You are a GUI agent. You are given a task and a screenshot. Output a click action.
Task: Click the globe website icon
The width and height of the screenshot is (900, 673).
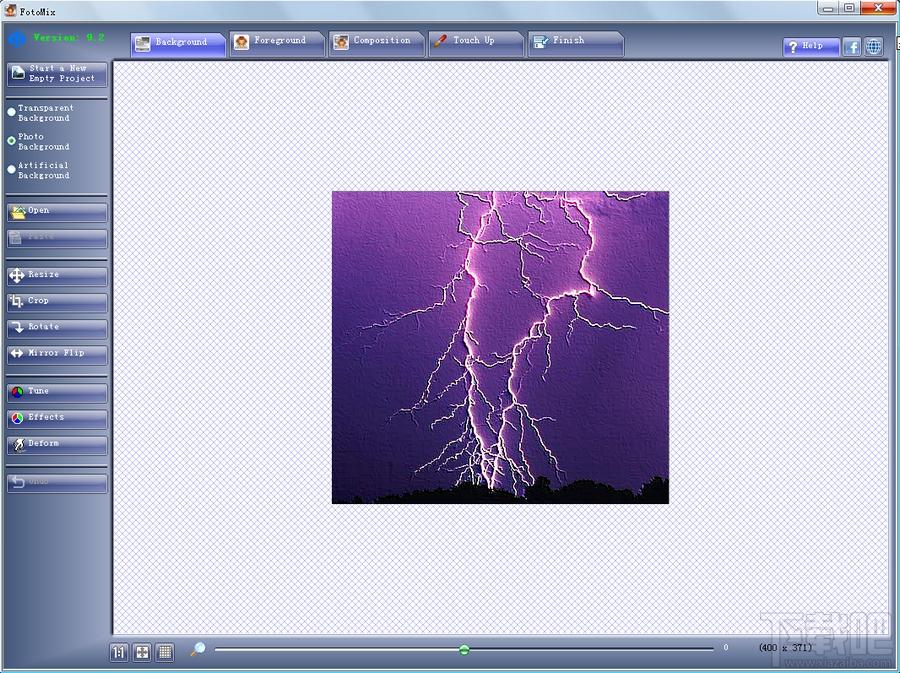coord(874,46)
